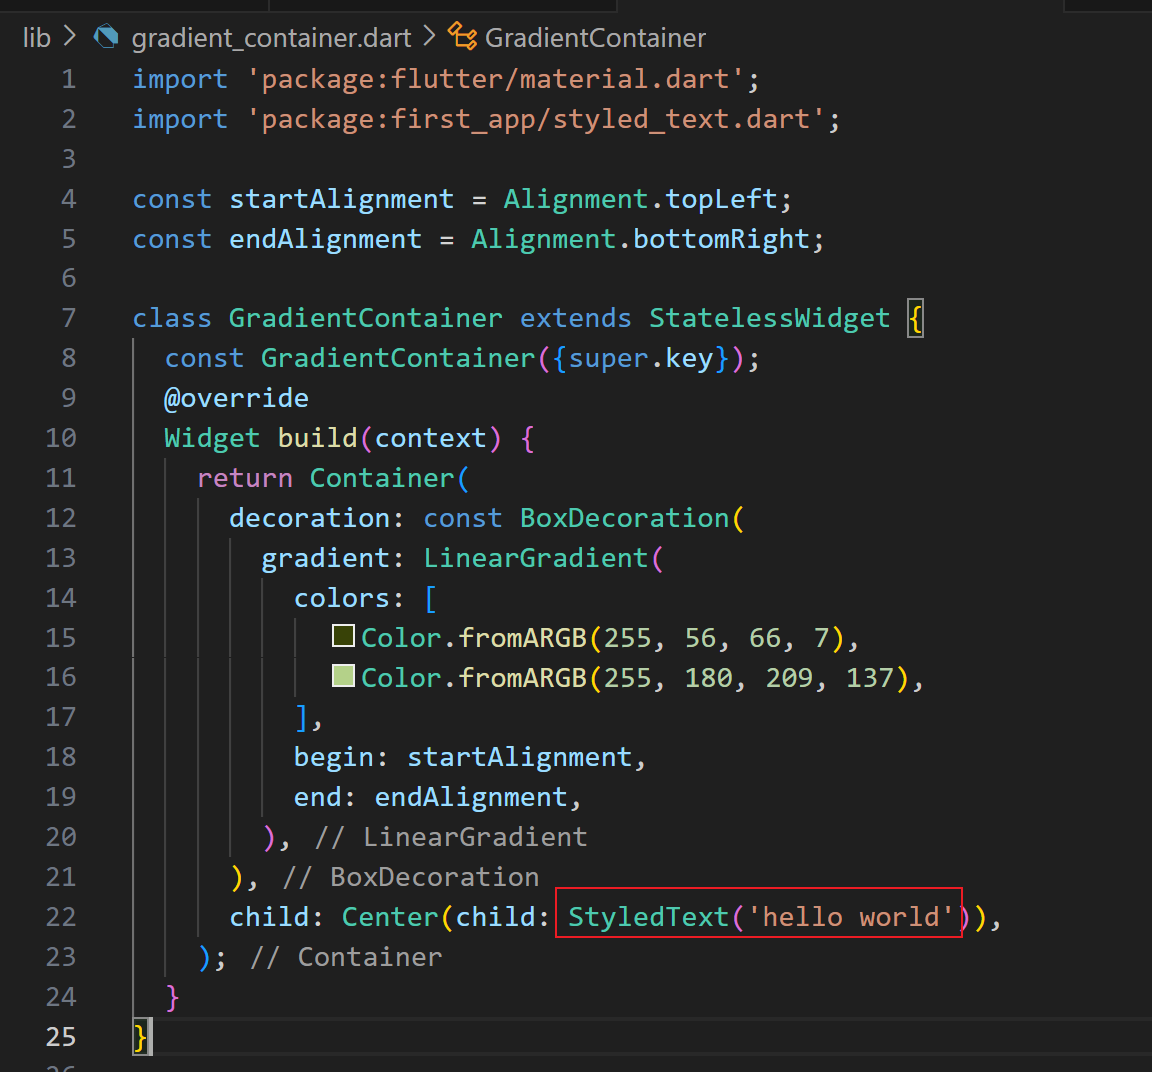Click 'colors:' parameter on line 14
1152x1072 pixels.
[349, 598]
